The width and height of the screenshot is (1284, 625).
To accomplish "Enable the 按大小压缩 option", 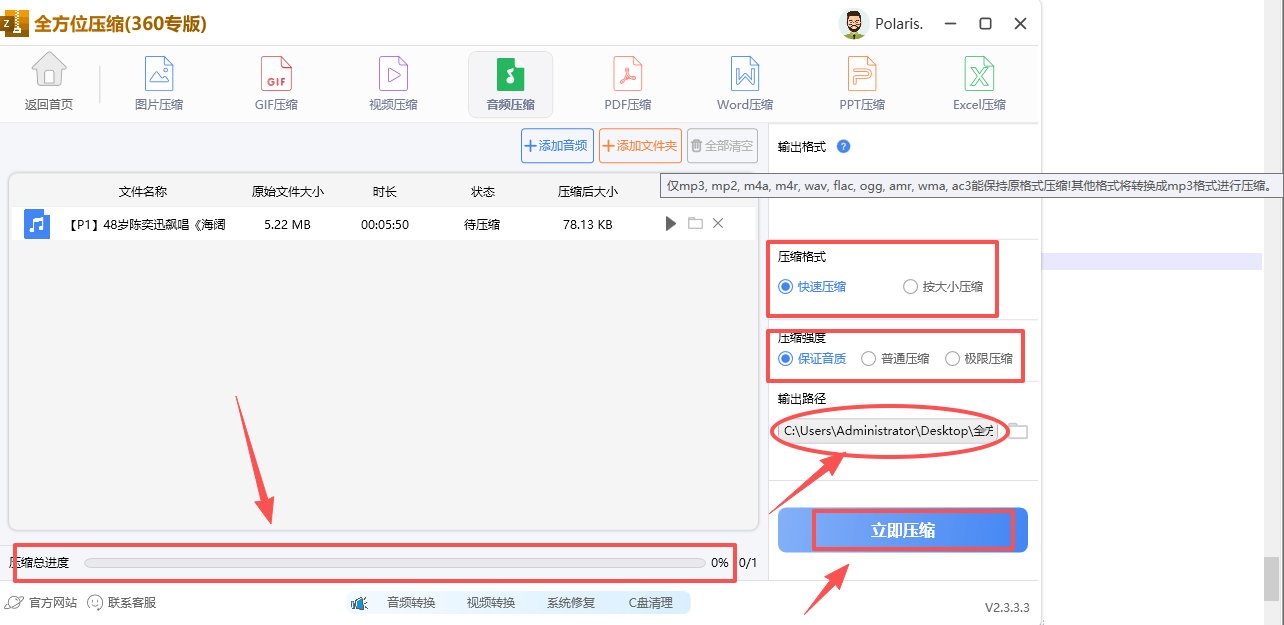I will pos(910,286).
